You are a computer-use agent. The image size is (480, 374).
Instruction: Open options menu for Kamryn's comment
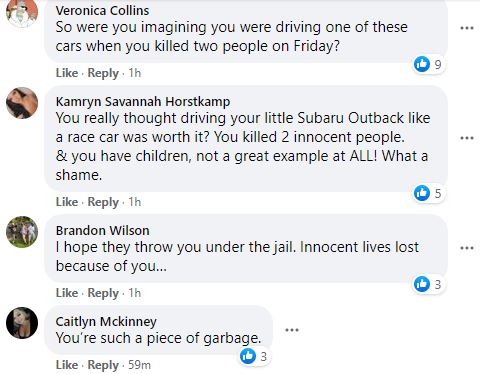(x=467, y=138)
